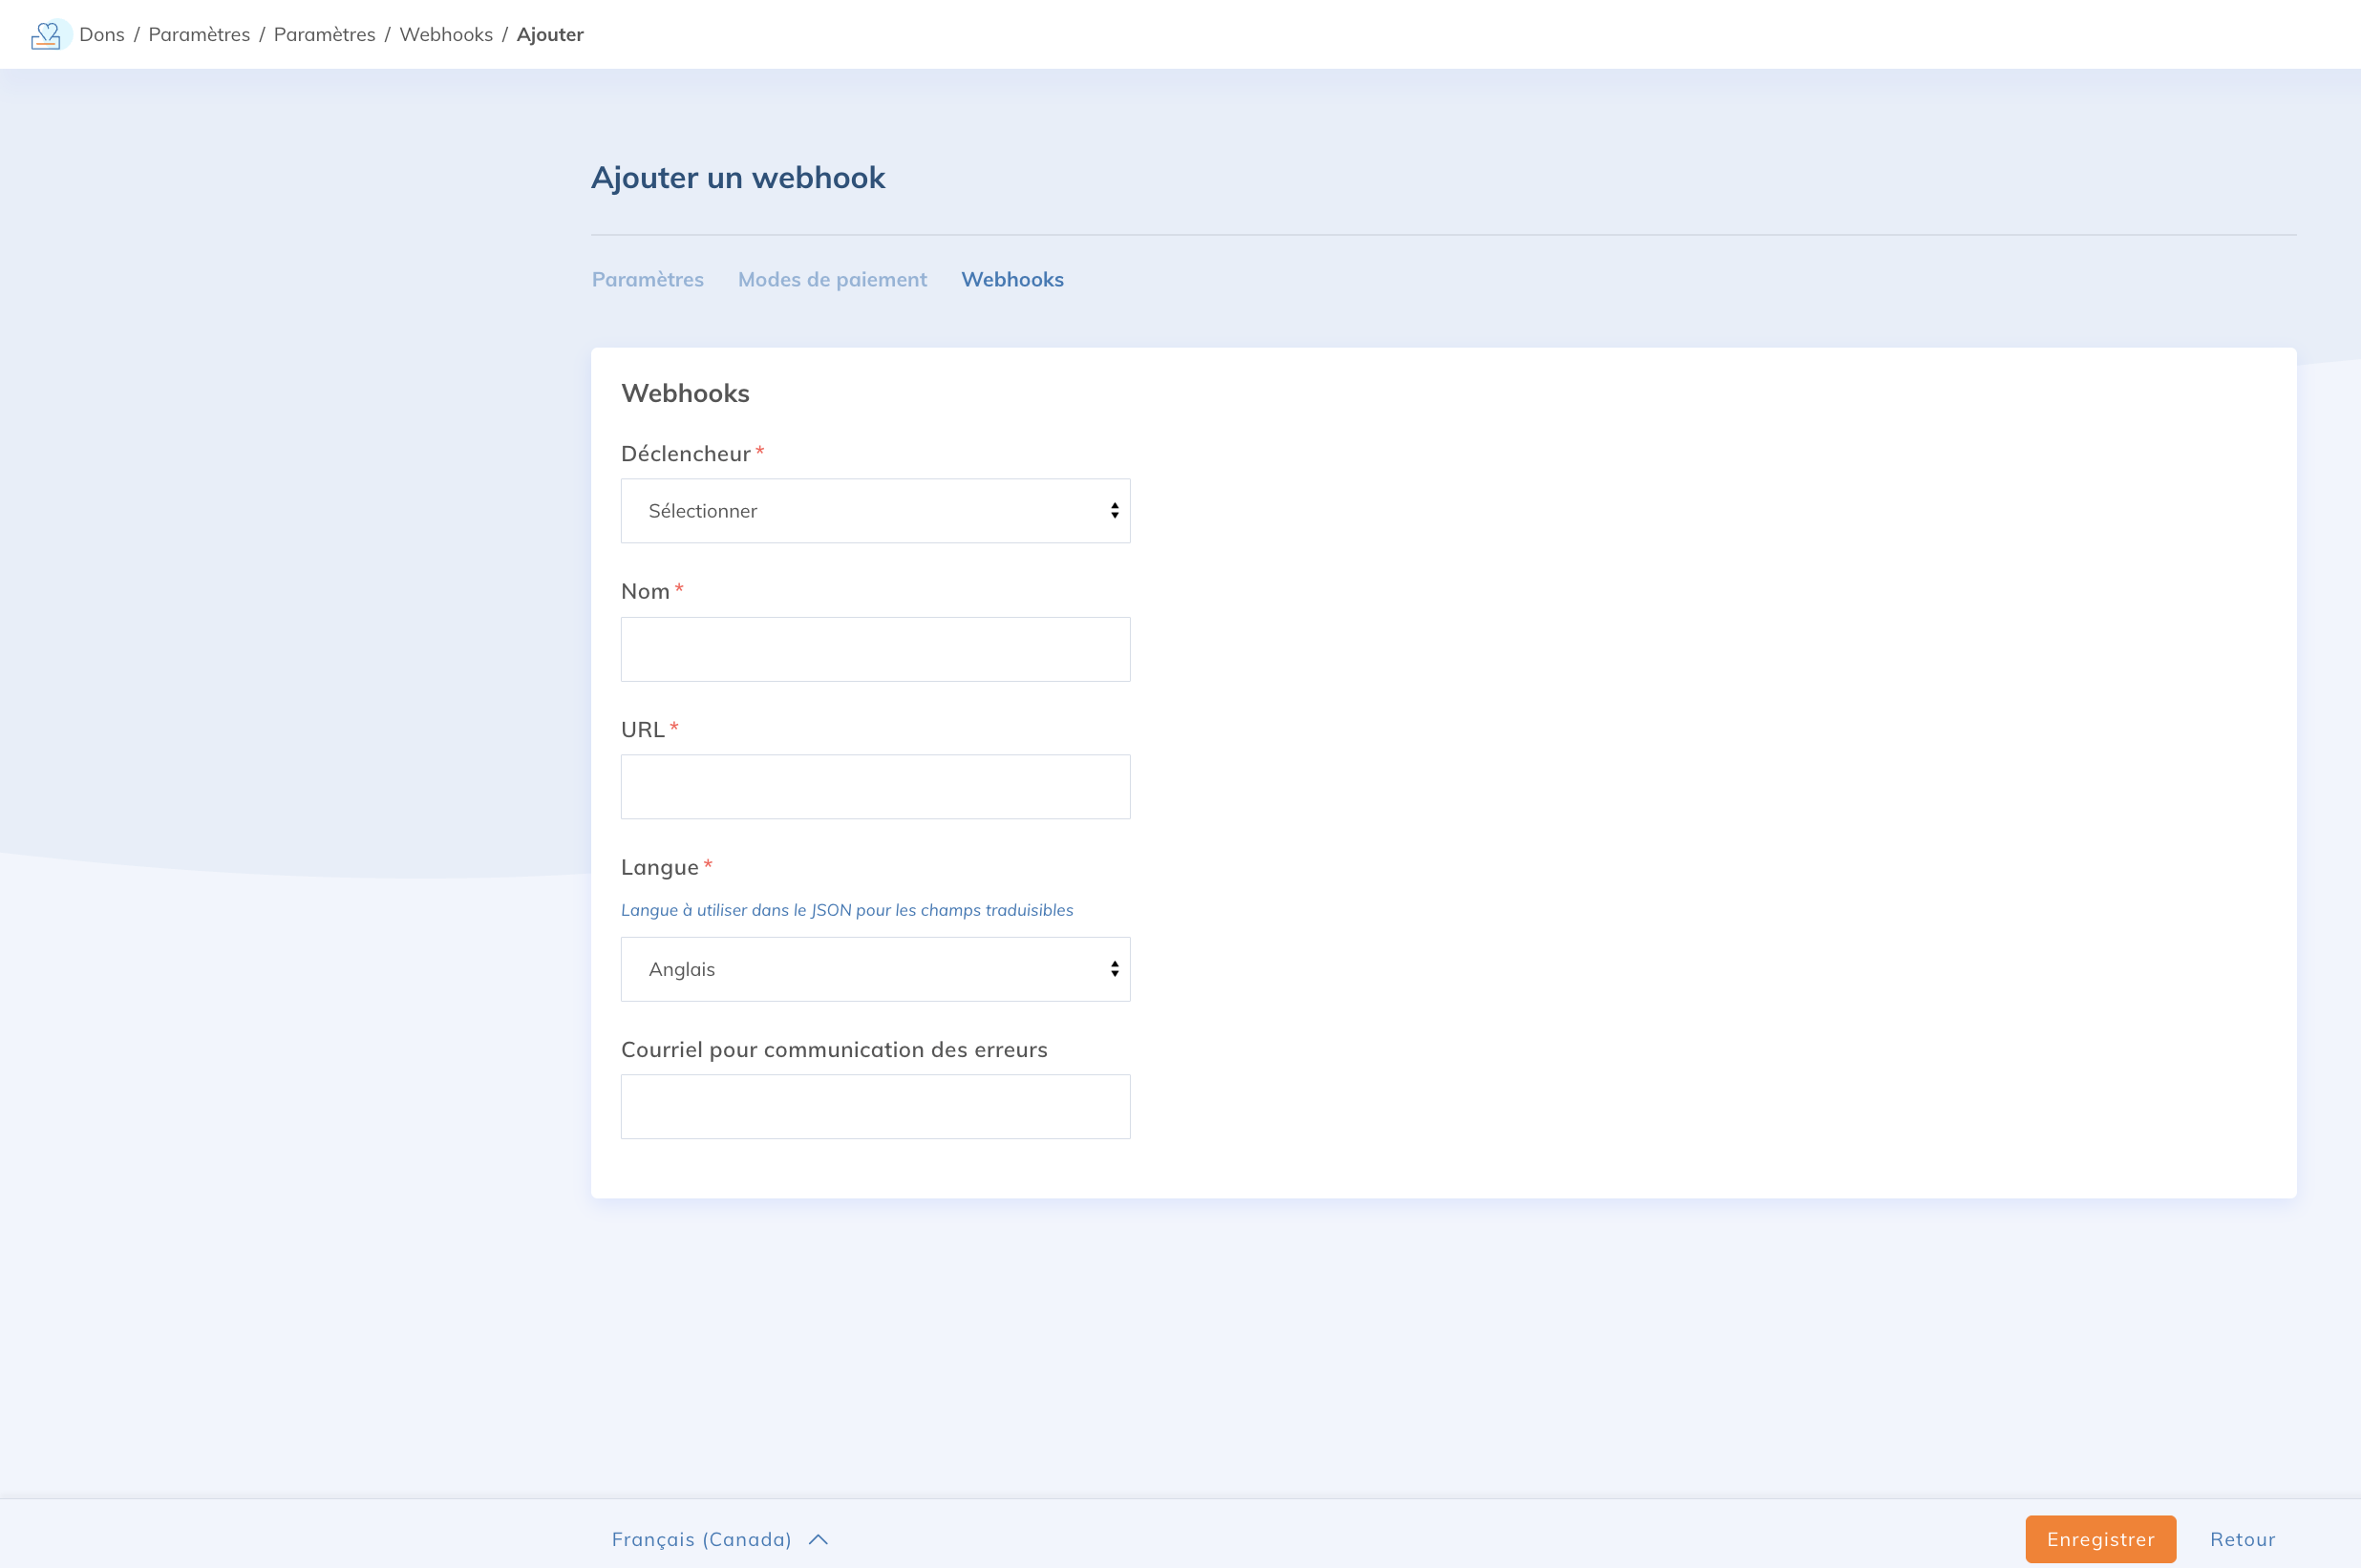Viewport: 2361px width, 1568px height.
Task: Open the Langue dropdown set to Anglais
Action: tap(874, 969)
